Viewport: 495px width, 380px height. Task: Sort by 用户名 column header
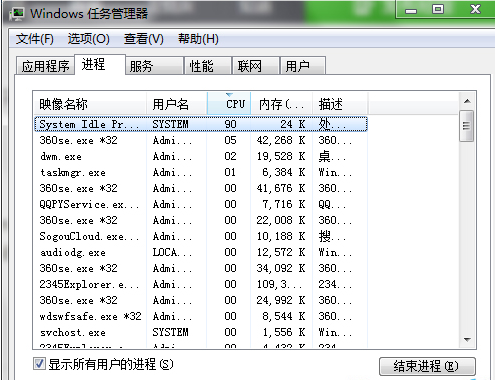[x=177, y=104]
